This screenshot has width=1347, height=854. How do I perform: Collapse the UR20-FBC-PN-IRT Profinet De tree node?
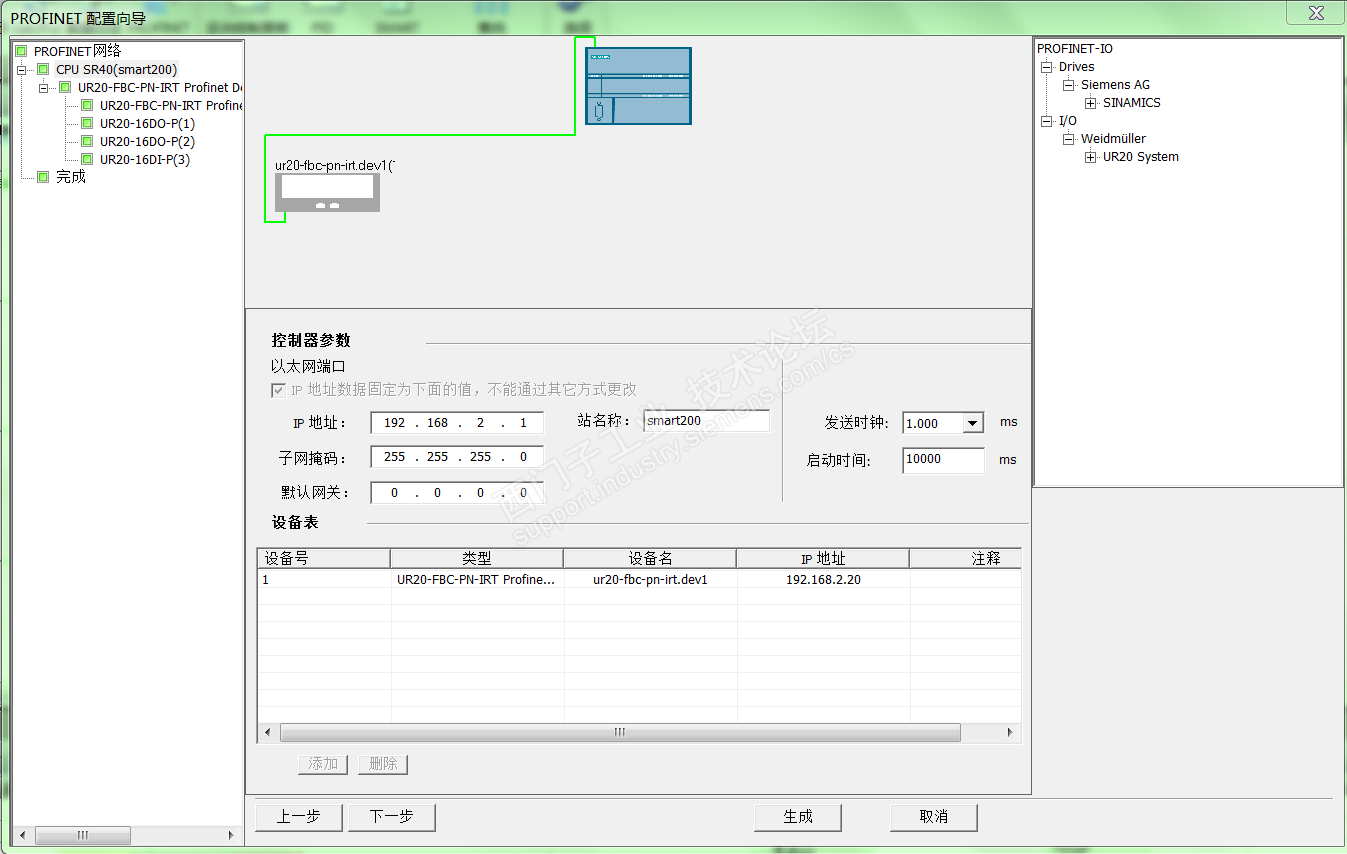click(43, 87)
